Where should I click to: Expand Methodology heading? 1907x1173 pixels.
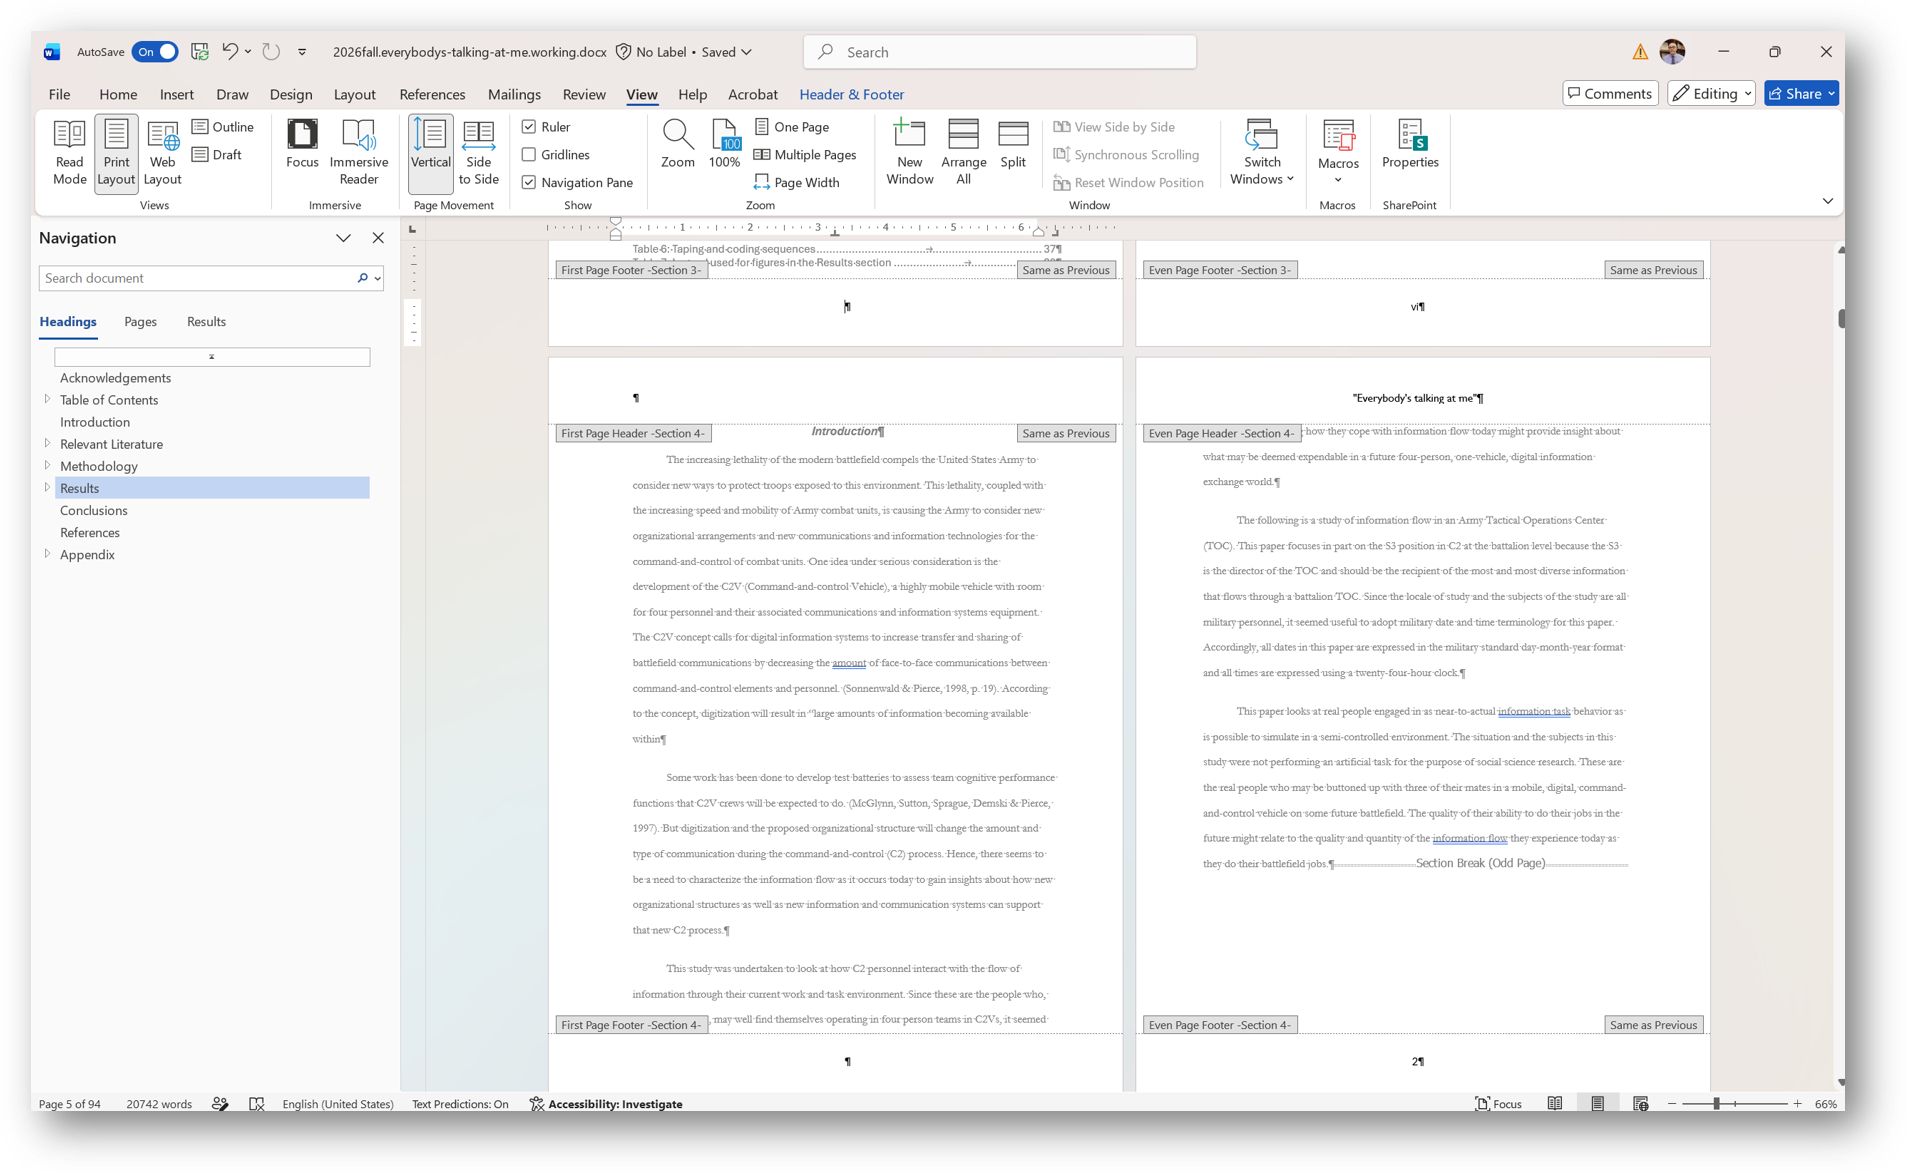[x=47, y=465]
